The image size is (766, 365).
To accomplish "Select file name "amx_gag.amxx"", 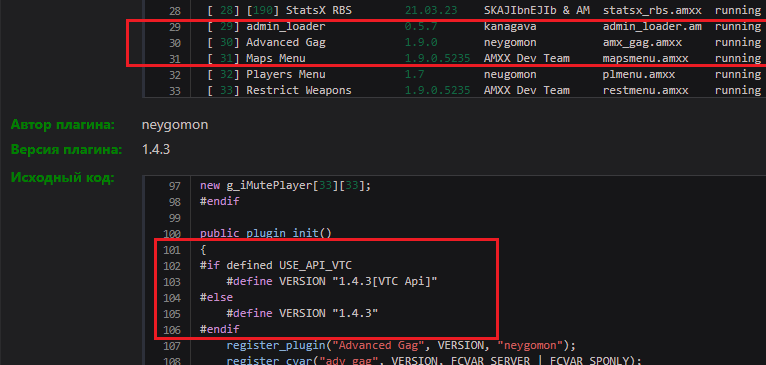I will click(642, 43).
